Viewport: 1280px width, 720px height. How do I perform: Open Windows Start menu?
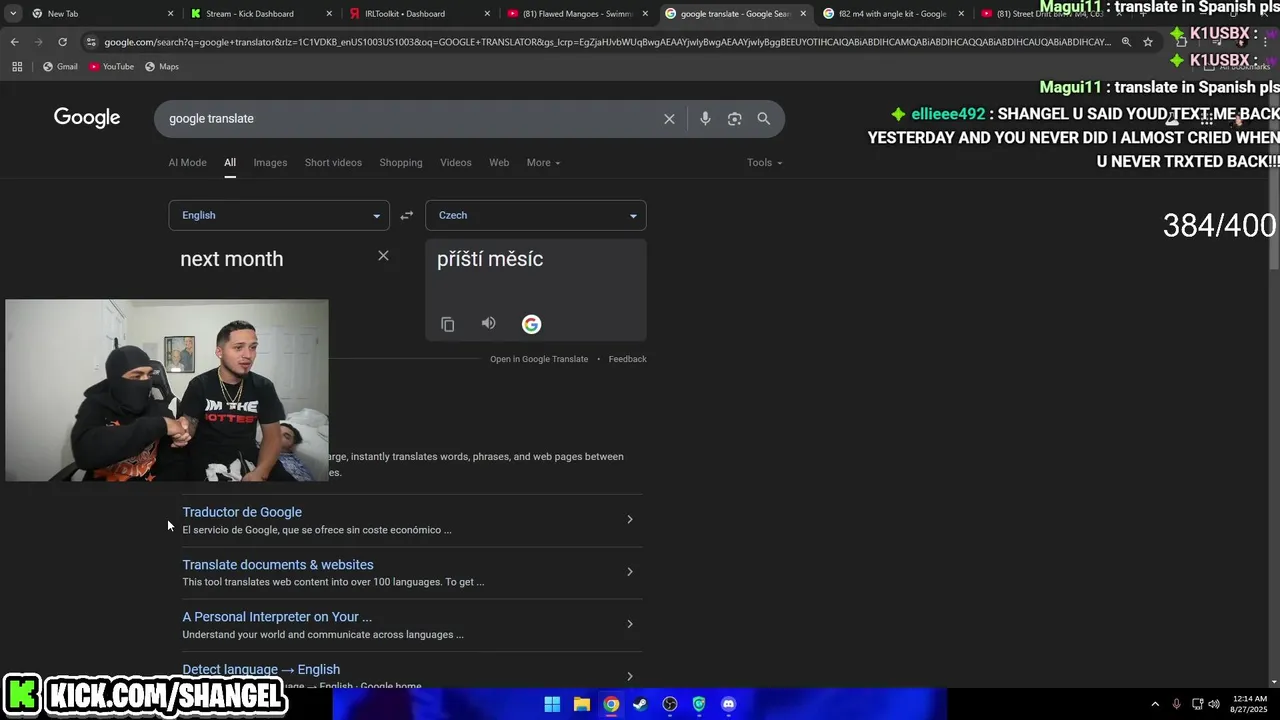click(x=552, y=704)
